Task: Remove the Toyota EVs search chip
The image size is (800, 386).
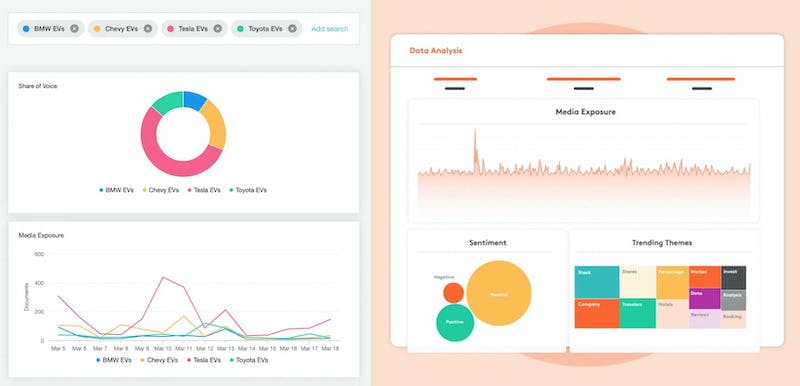Action: point(292,29)
